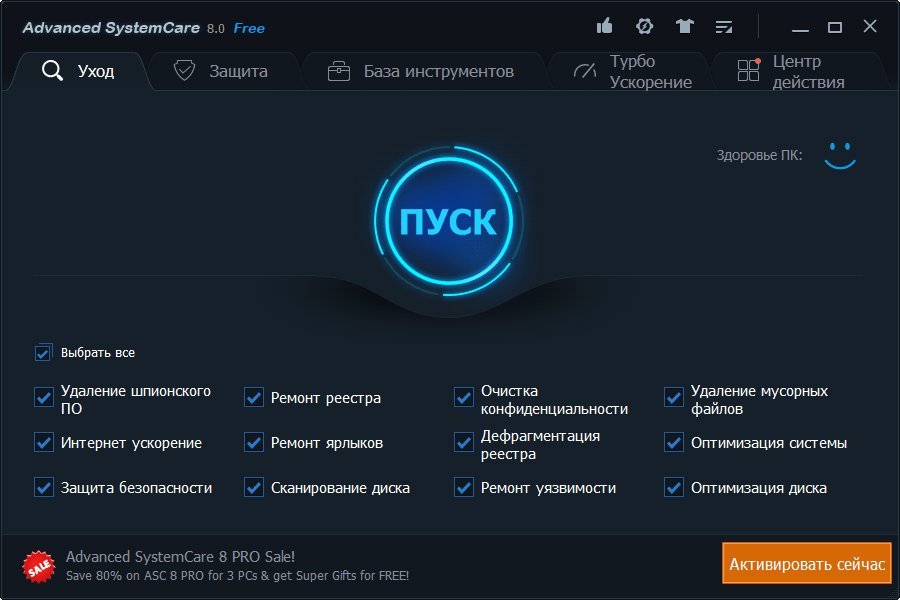Click the Здоровье ПК label
The height and width of the screenshot is (600, 900).
pyautogui.click(x=759, y=155)
